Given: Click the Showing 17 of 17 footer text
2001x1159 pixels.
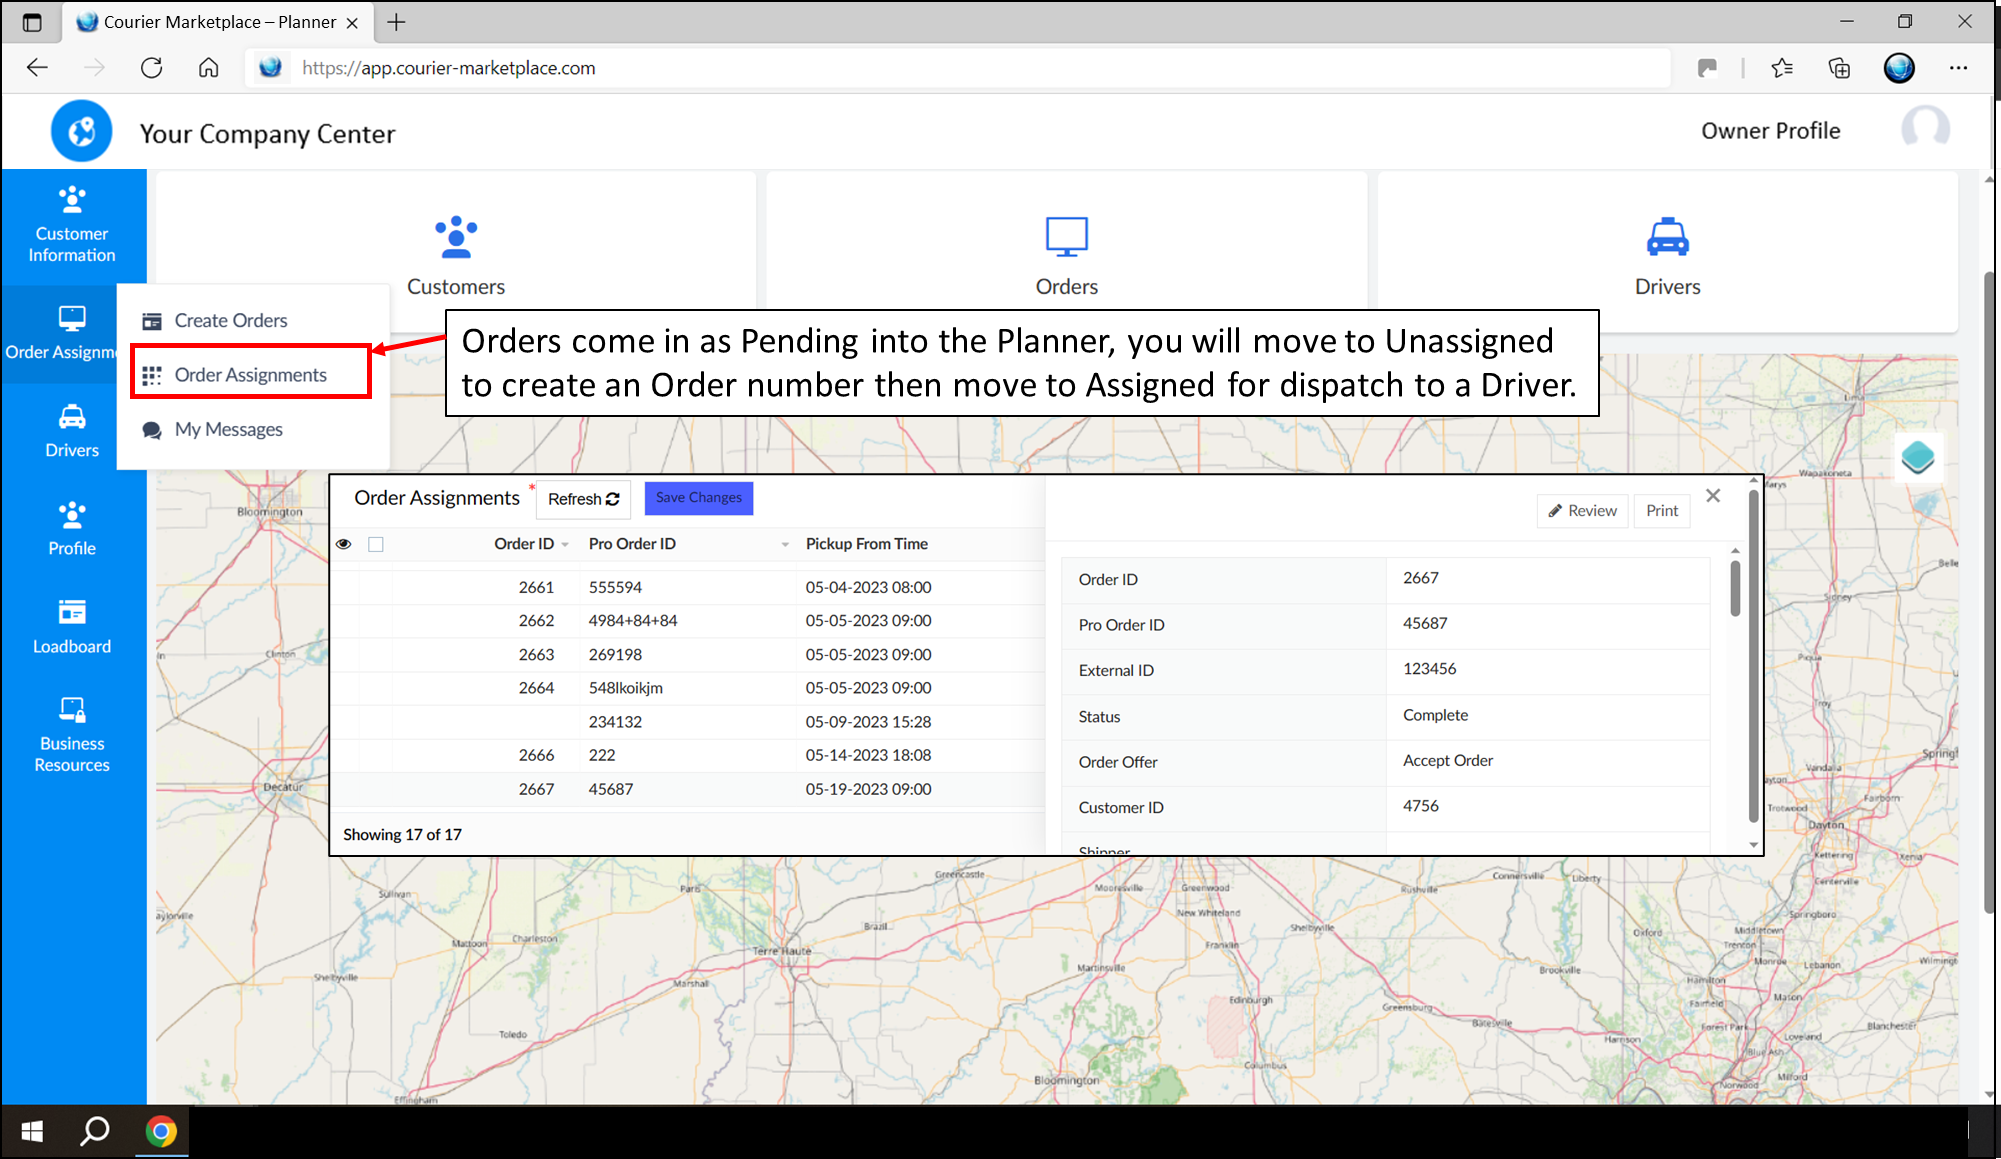Looking at the screenshot, I should point(402,834).
